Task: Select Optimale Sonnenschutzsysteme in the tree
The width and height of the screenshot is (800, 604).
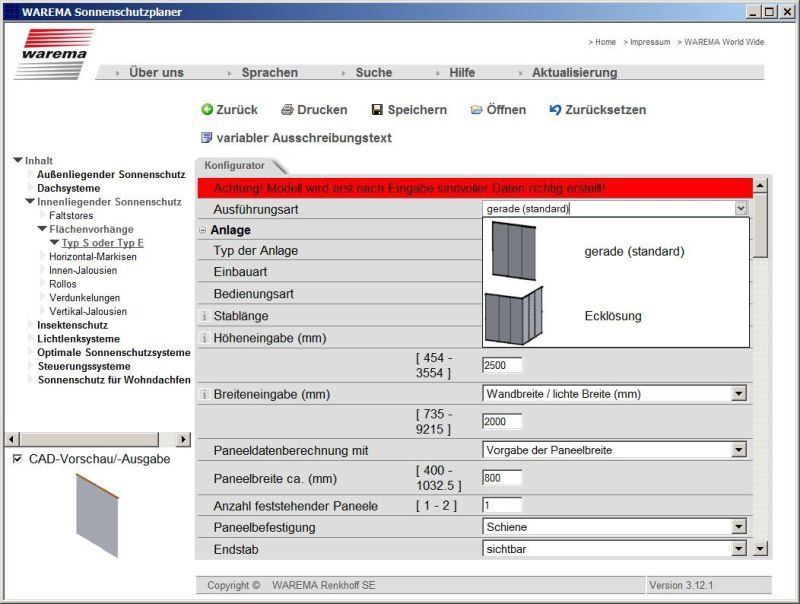Action: pyautogui.click(x=114, y=353)
